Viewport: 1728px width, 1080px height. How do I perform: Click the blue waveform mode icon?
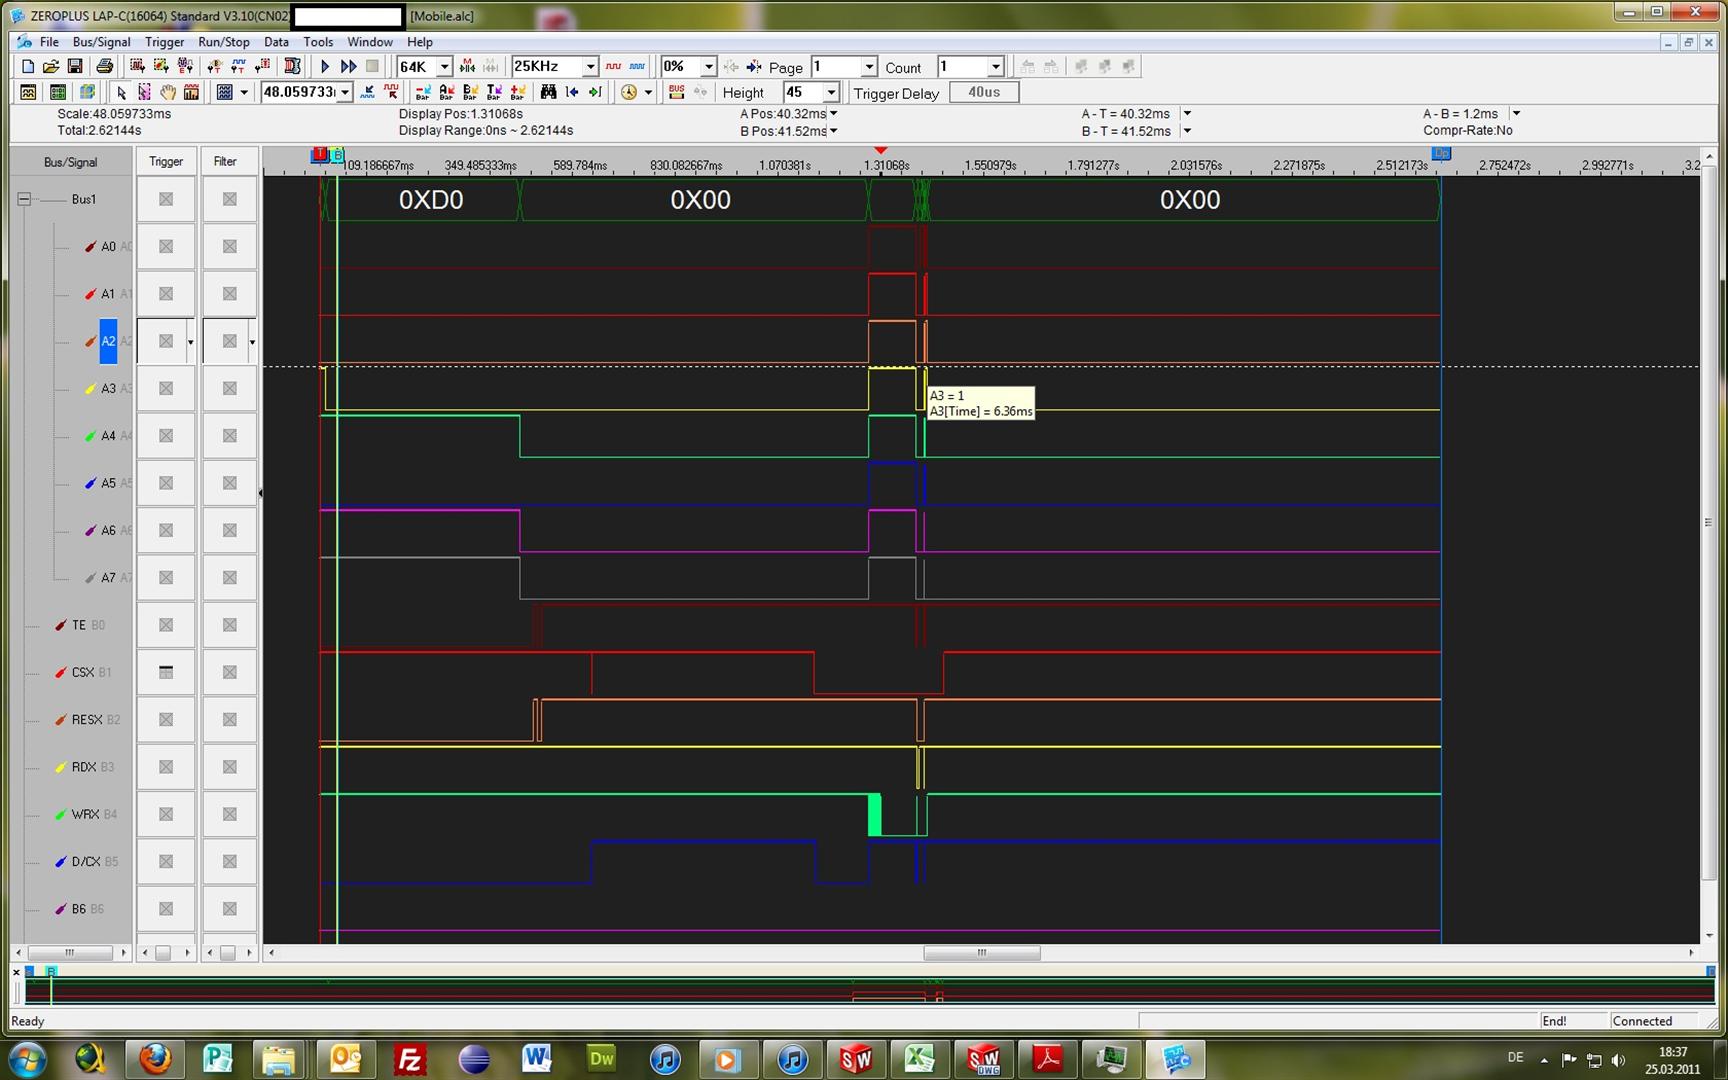point(637,66)
